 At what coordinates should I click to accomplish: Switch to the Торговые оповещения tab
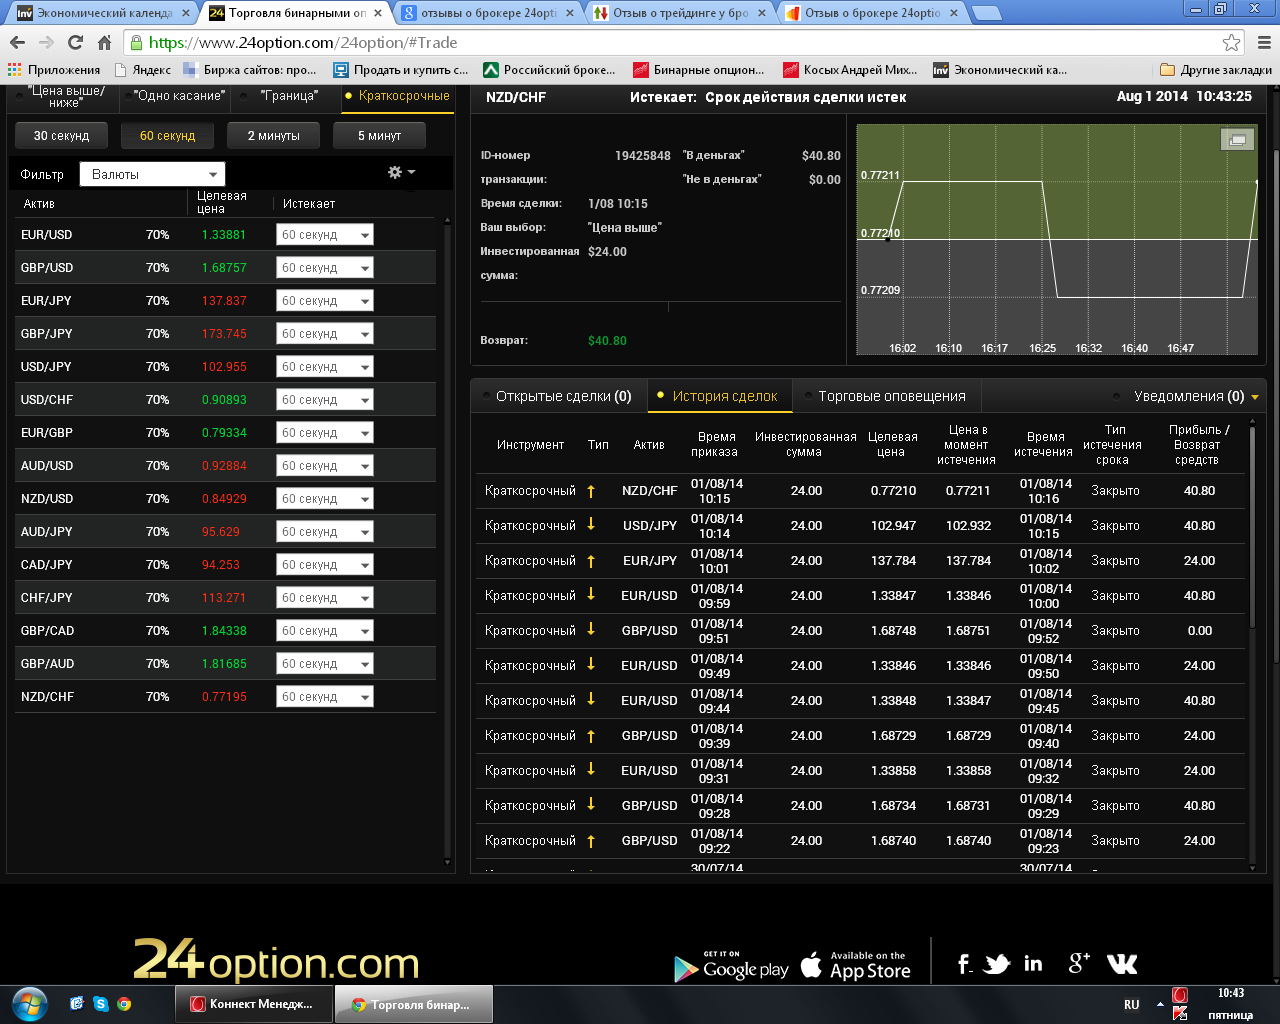pyautogui.click(x=891, y=396)
